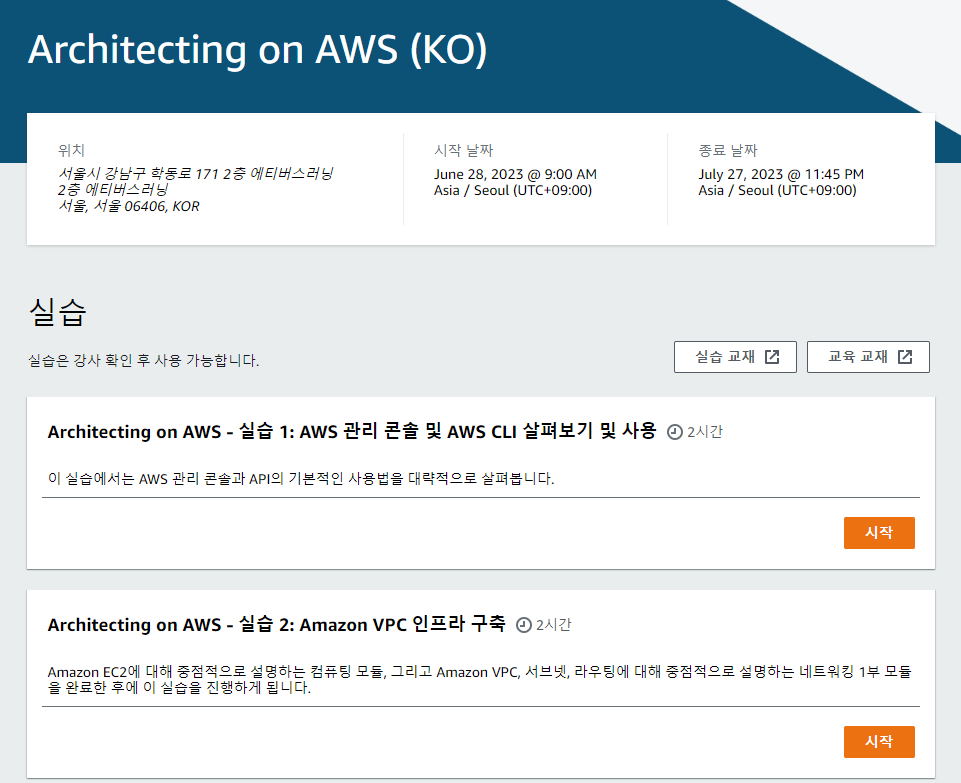Start 실습 1 with the orange 시작 button
This screenshot has height=783, width=961.
tap(879, 532)
